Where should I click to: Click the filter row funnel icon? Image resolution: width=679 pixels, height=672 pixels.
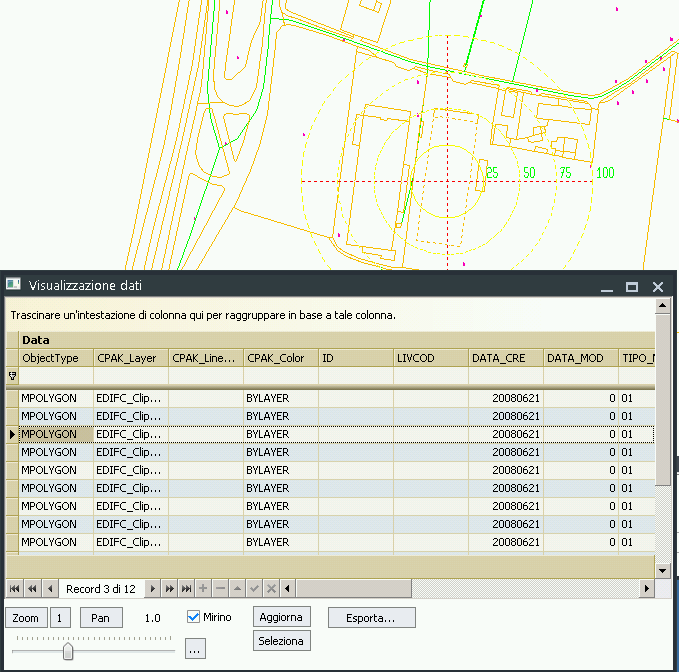click(13, 376)
